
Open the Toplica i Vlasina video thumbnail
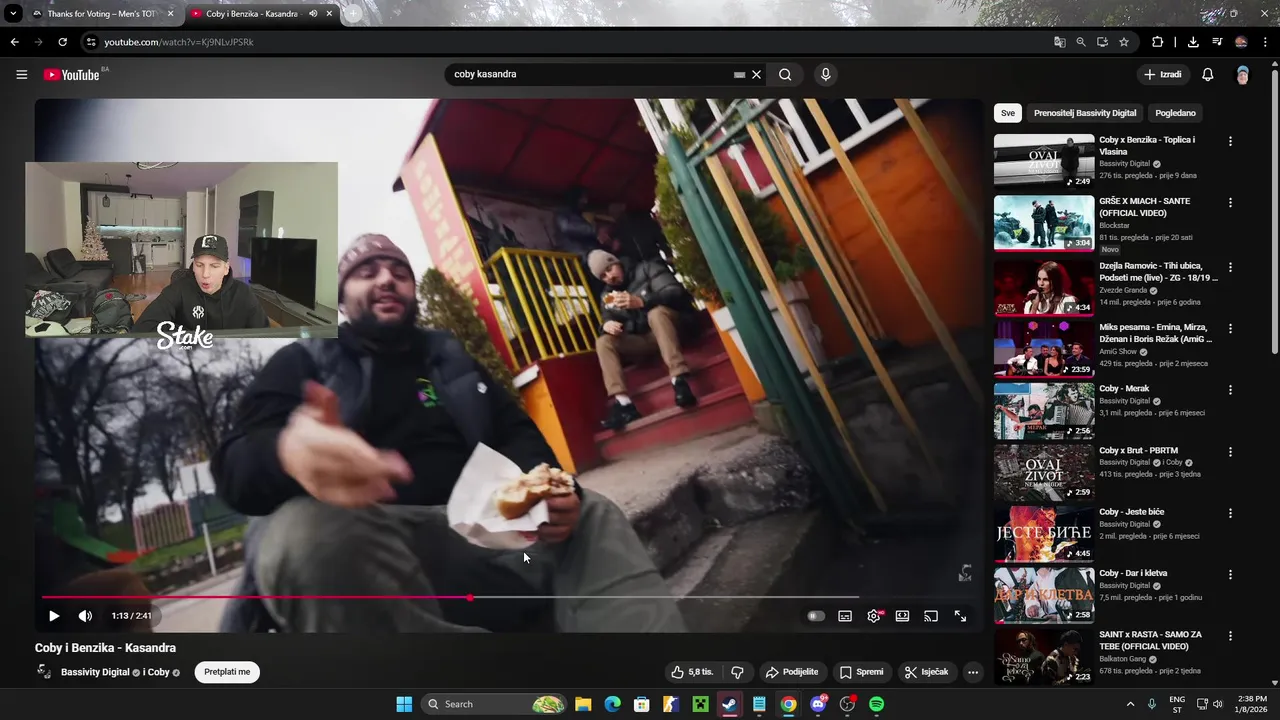point(1044,161)
